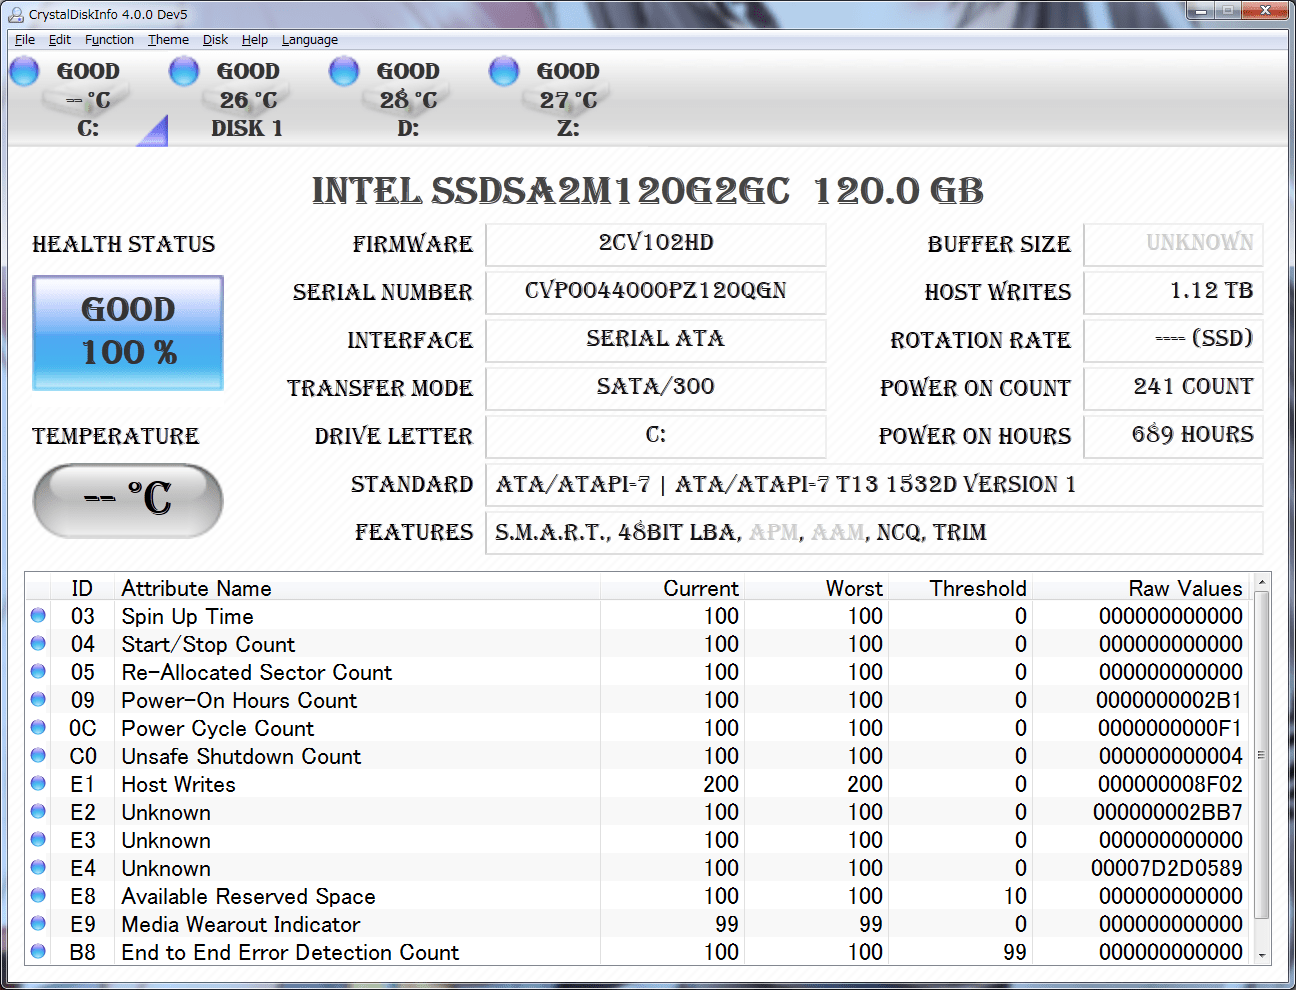1296x990 pixels.
Task: Click the CrystalDiskInfo title bar app icon
Action: pyautogui.click(x=15, y=14)
